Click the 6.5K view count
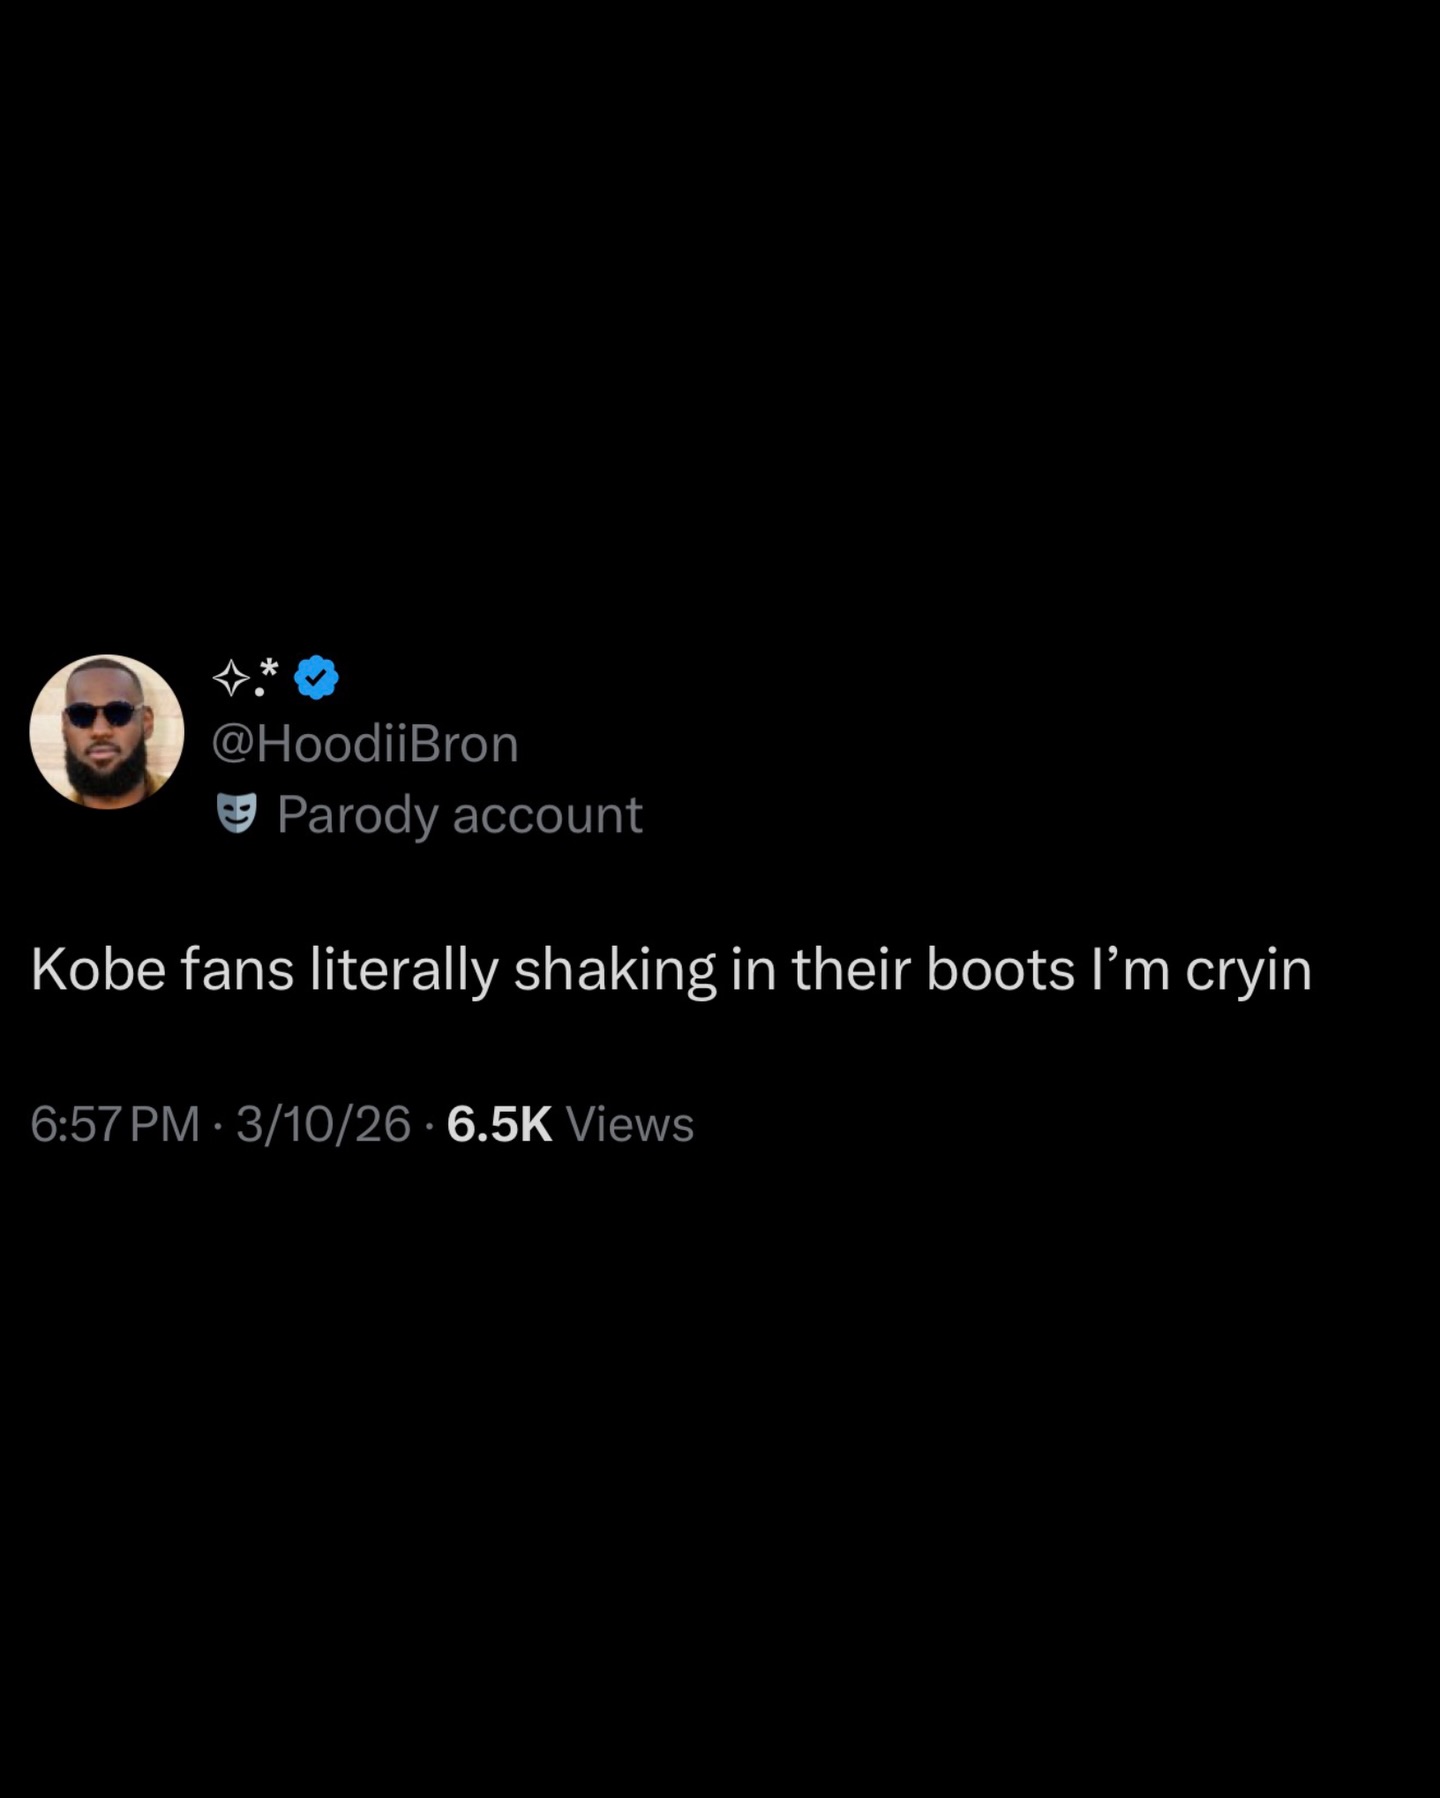 pyautogui.click(x=499, y=1124)
